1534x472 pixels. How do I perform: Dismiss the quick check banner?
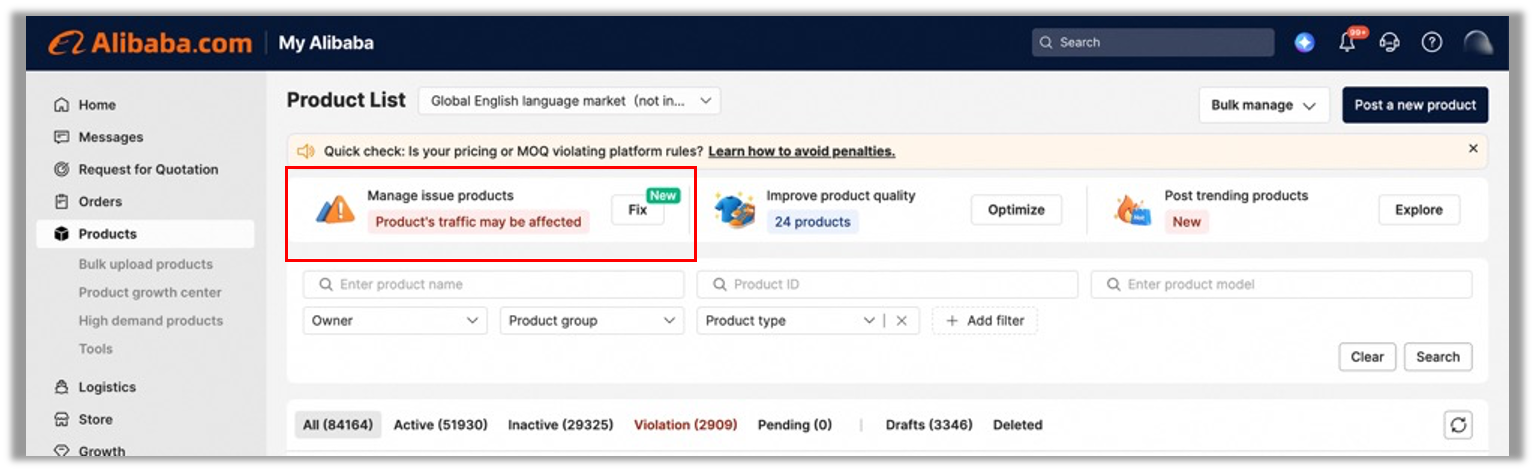1473,148
